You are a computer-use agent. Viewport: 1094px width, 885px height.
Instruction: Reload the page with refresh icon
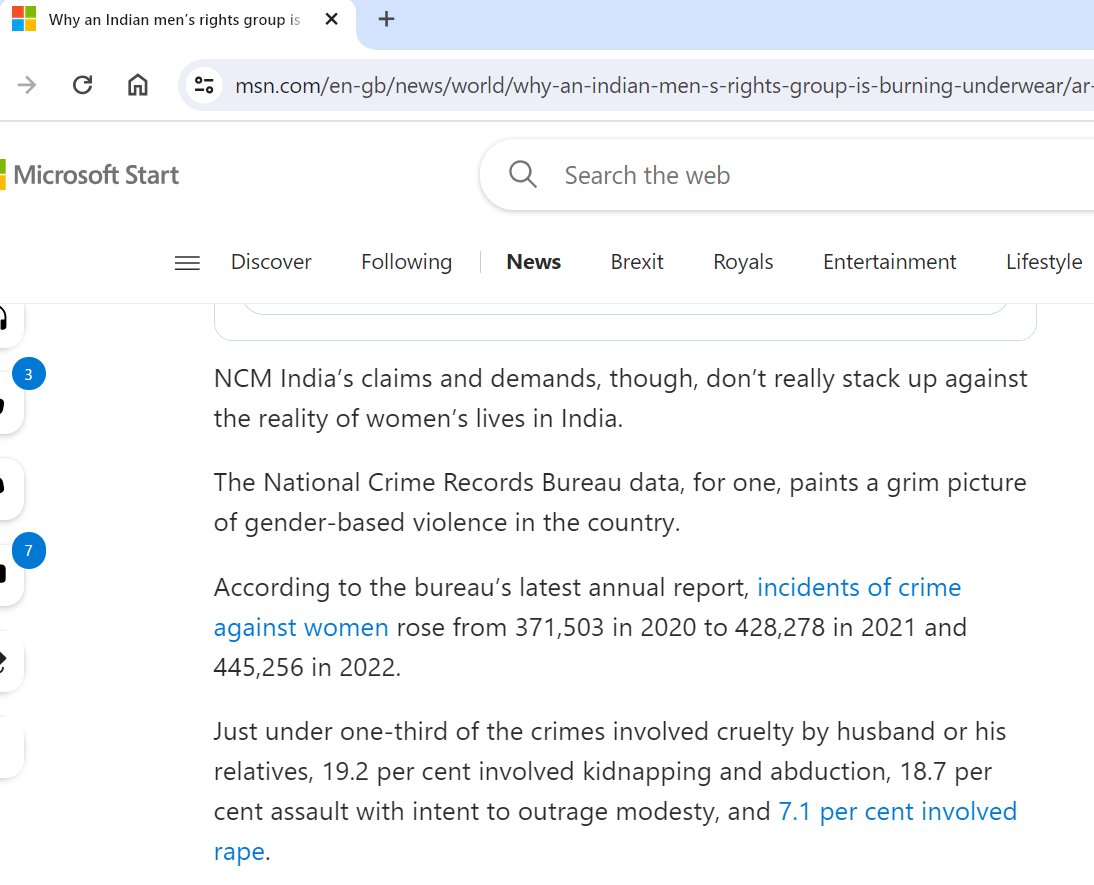tap(82, 85)
